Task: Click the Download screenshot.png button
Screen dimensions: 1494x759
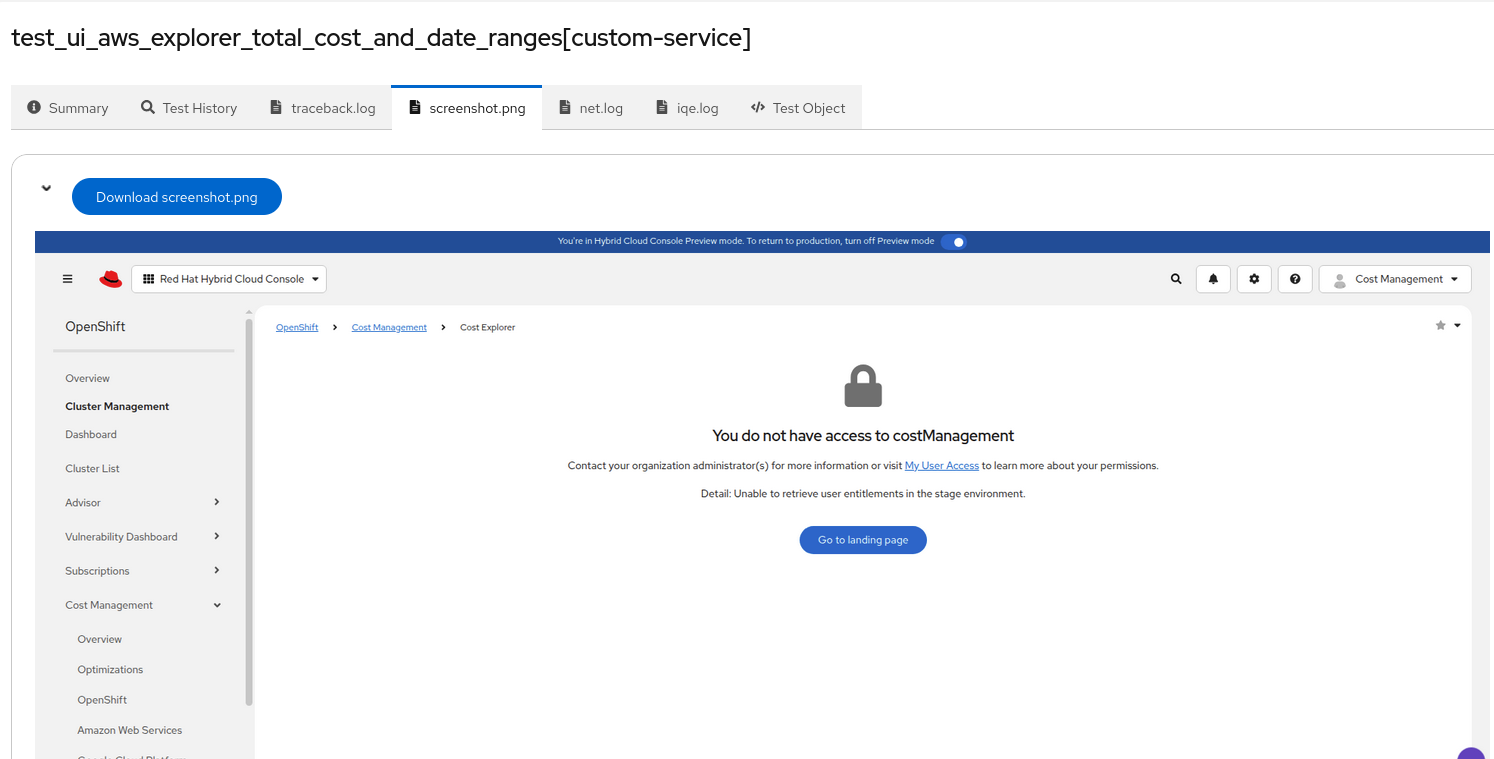Action: 177,197
